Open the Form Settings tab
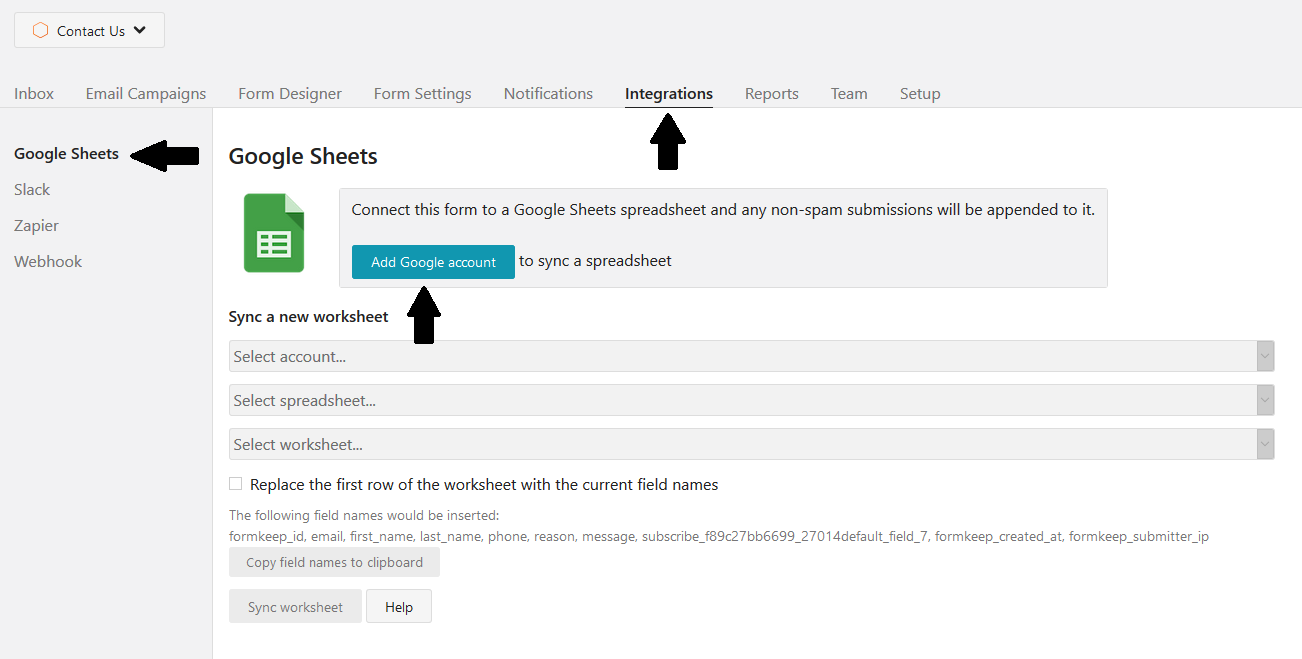Image resolution: width=1302 pixels, height=659 pixels. point(423,93)
